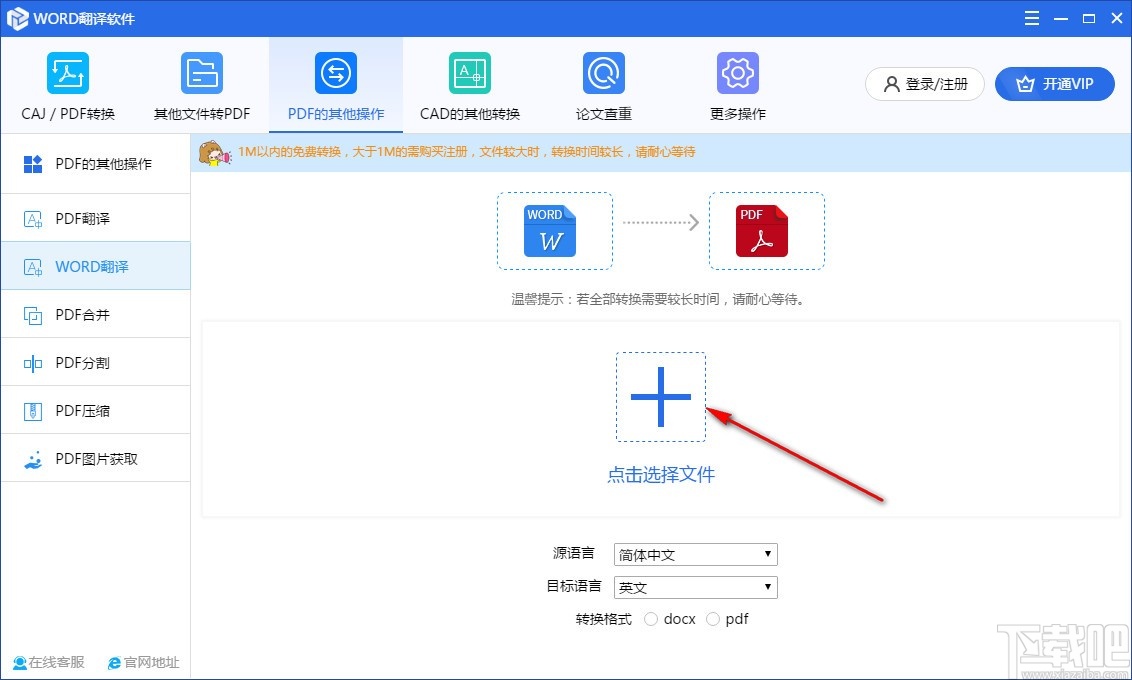Choose pdf as the conversion format
This screenshot has height=680, width=1132.
click(713, 619)
